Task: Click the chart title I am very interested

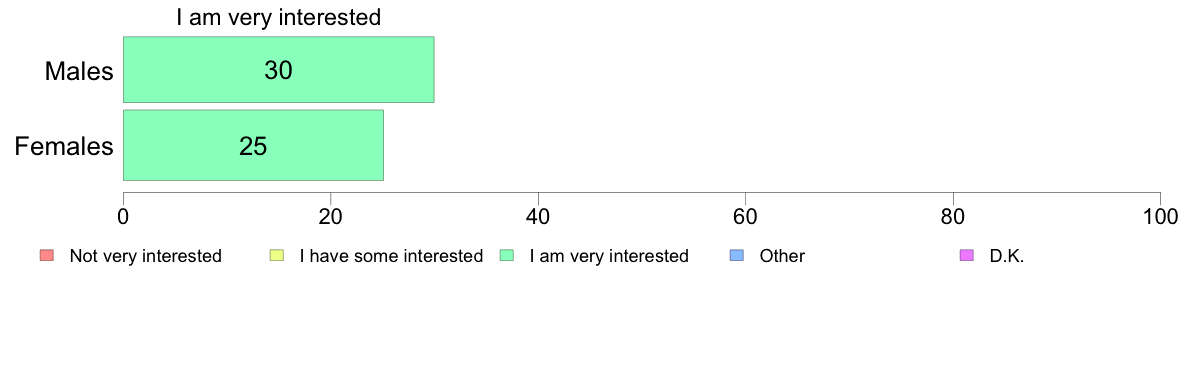Action: (x=279, y=17)
